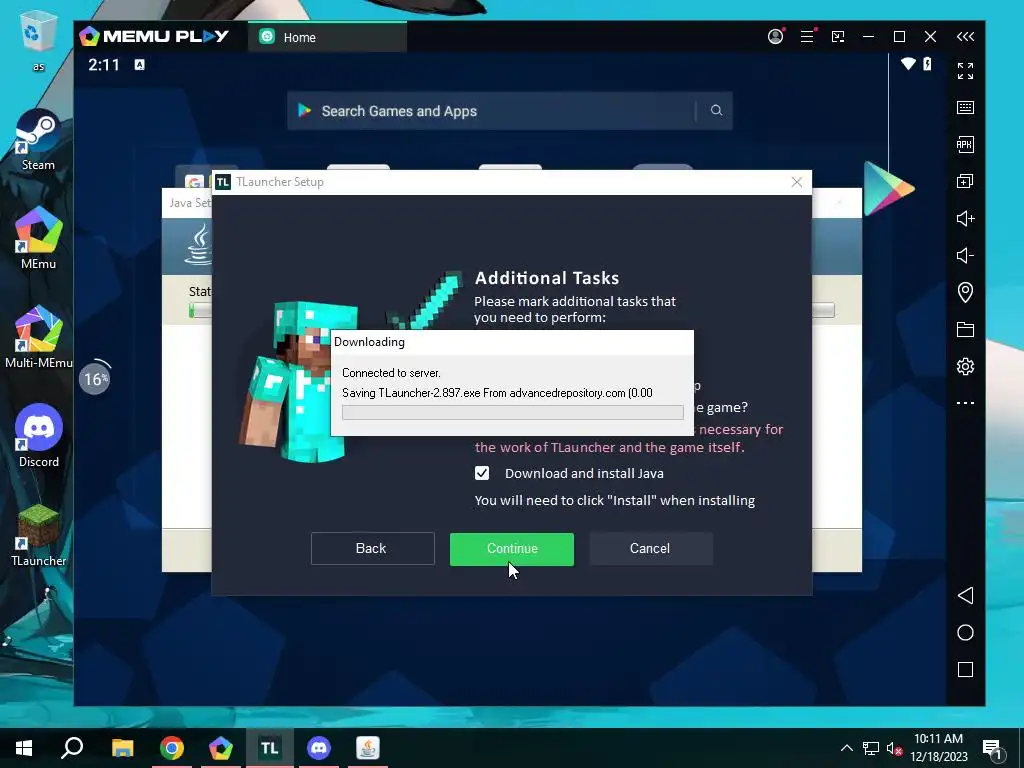The height and width of the screenshot is (768, 1024).
Task: Open the MEmu fullscreen toggle icon
Action: click(965, 71)
